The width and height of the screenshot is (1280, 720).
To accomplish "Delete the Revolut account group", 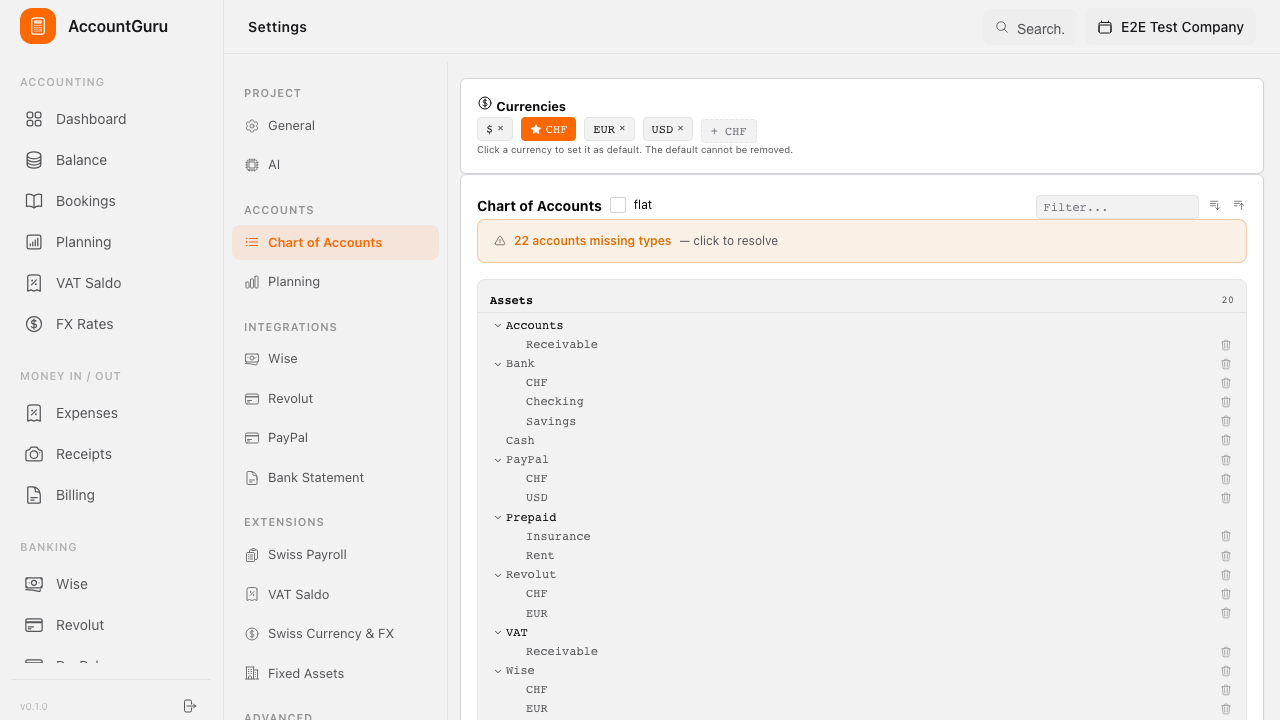I will point(1226,575).
